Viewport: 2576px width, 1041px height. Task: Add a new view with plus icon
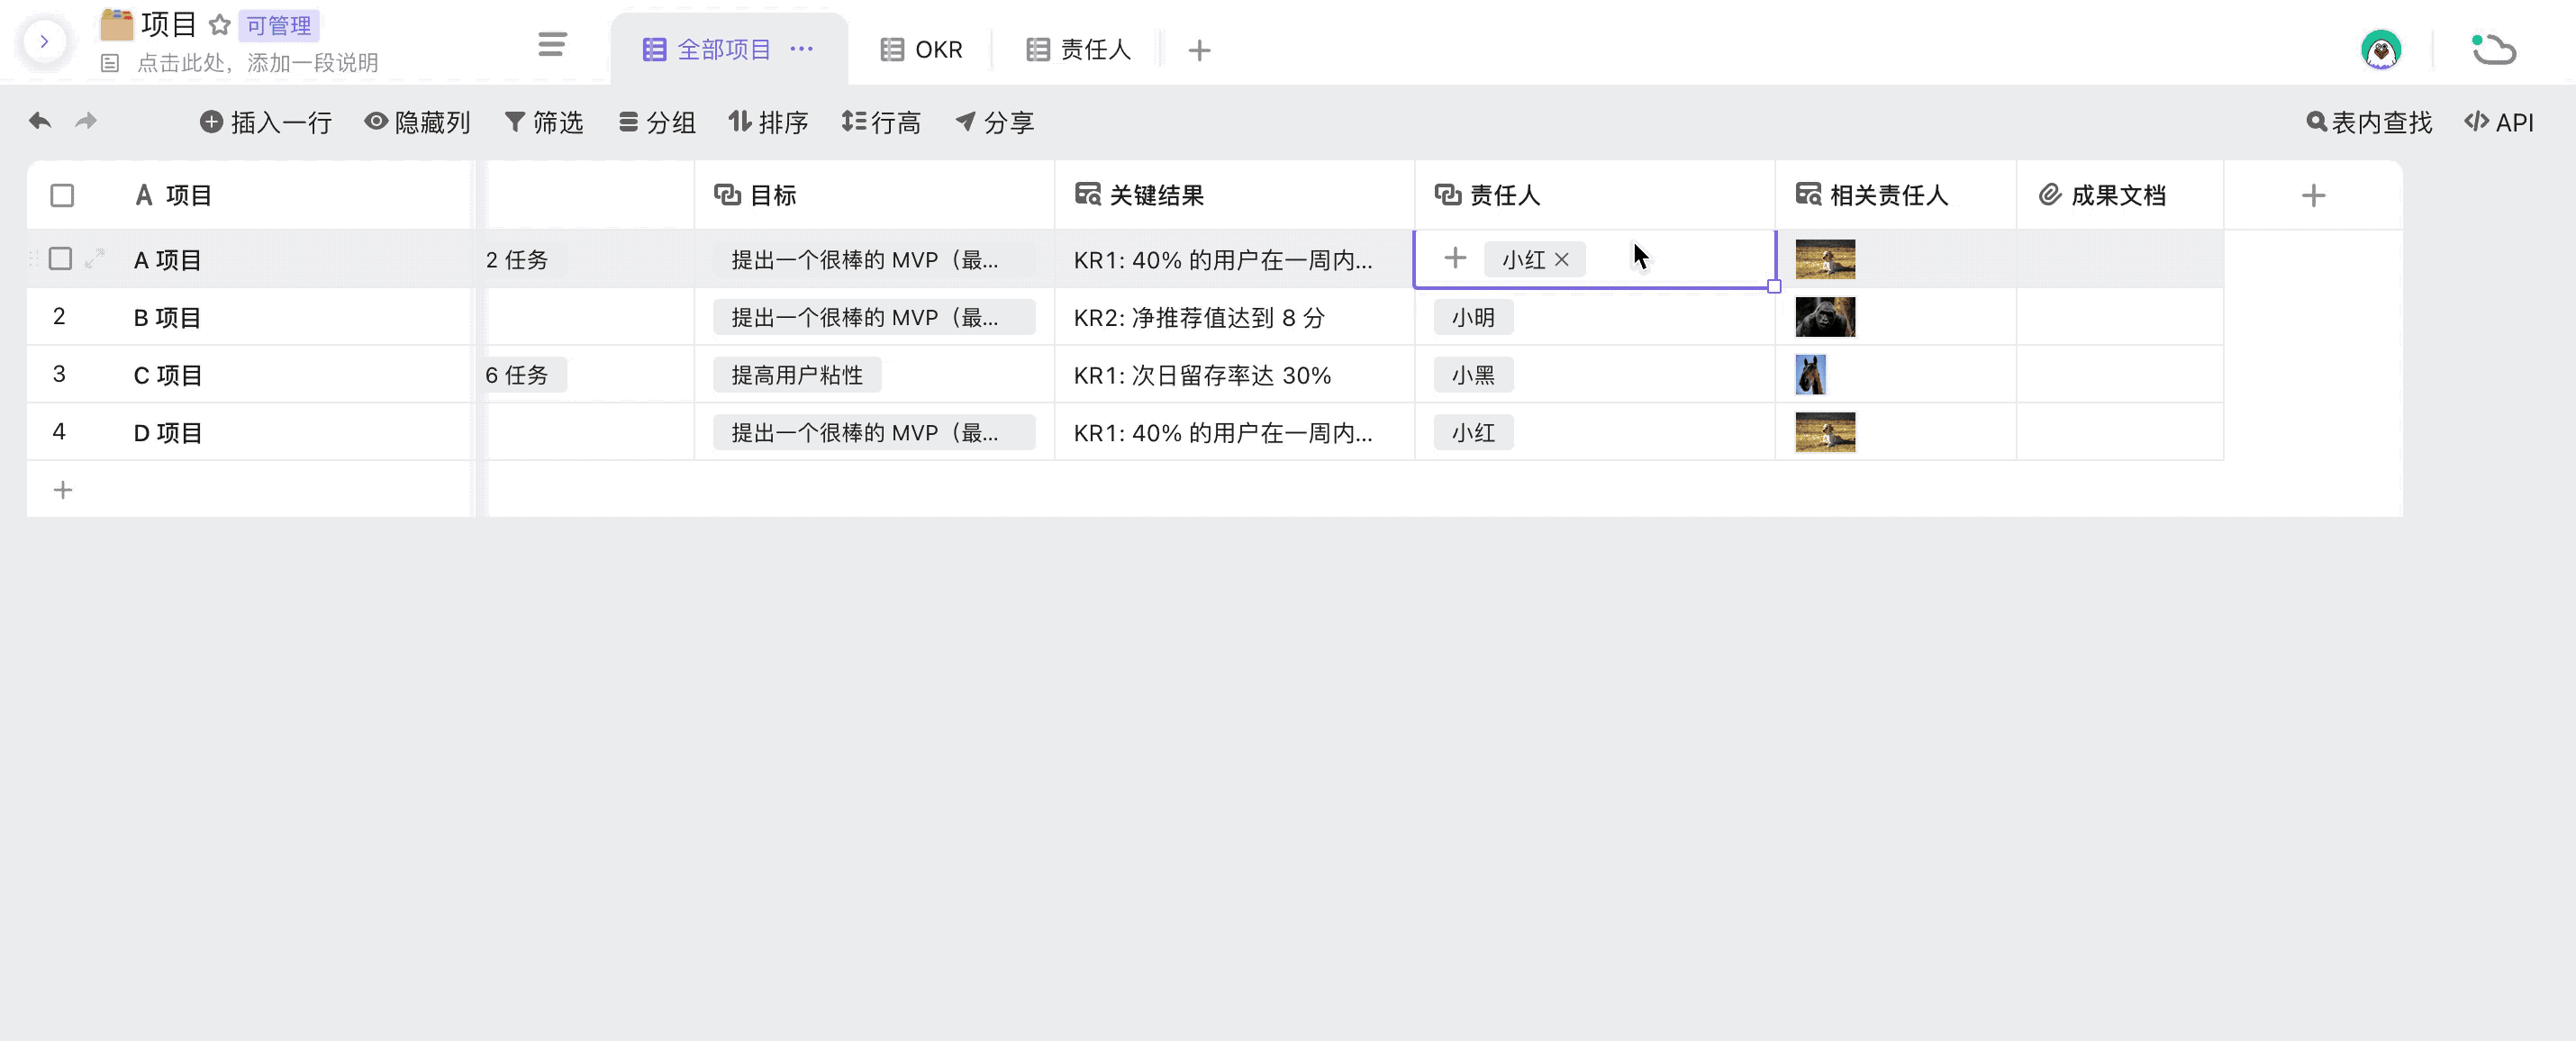point(1199,50)
